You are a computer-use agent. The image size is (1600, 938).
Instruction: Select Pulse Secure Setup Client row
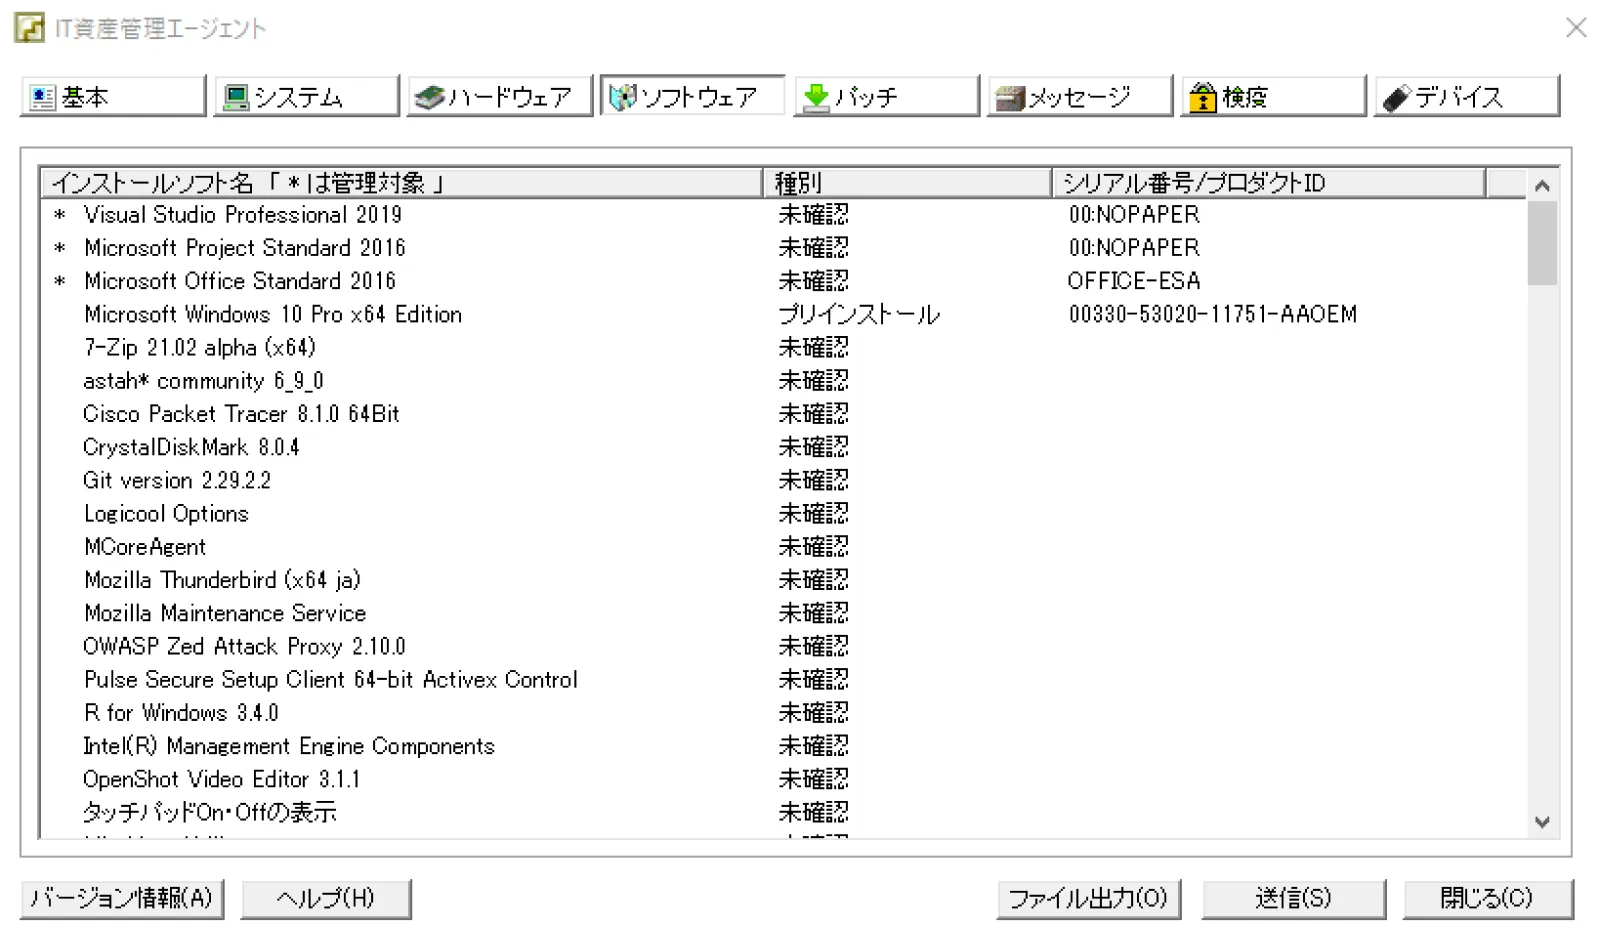point(784,679)
